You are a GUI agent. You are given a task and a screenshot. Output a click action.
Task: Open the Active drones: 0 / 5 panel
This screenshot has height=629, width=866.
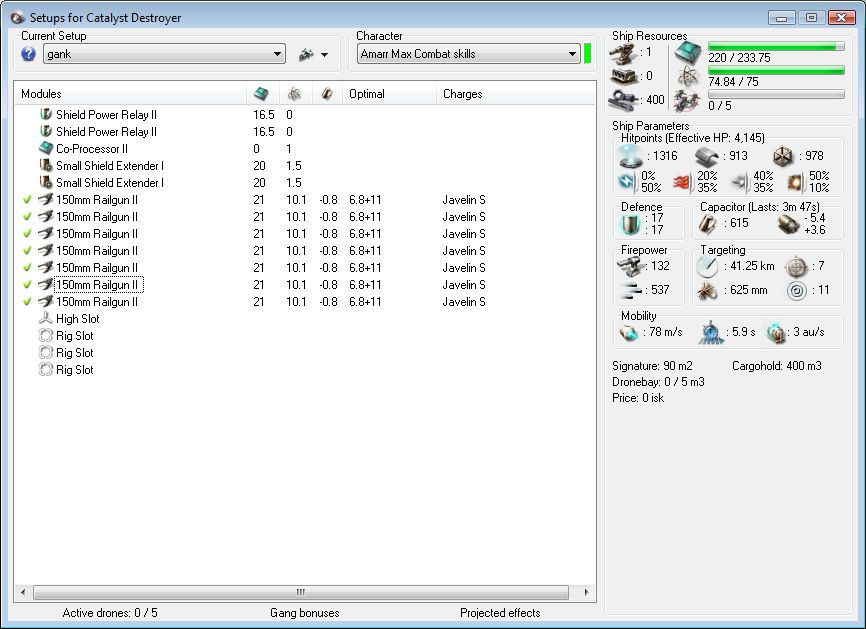[x=110, y=612]
